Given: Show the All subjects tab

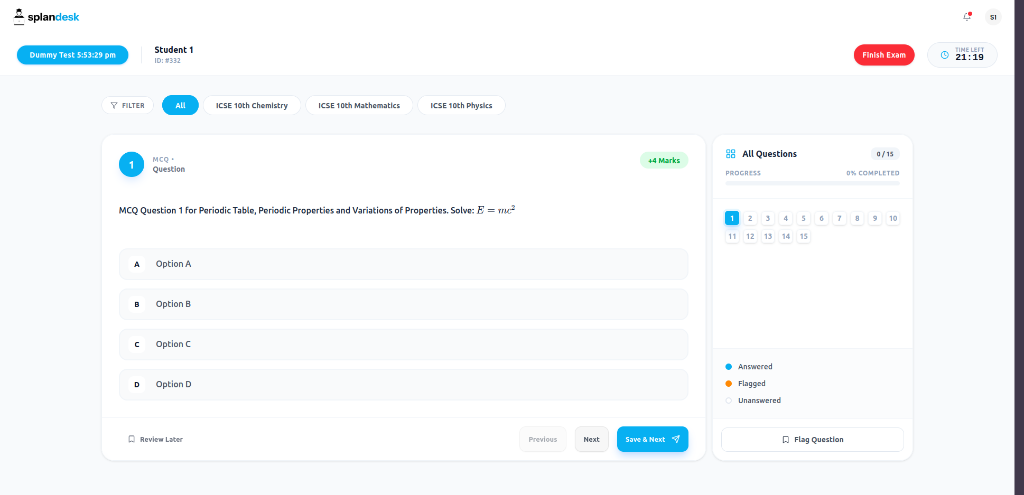Looking at the screenshot, I should click(x=180, y=105).
